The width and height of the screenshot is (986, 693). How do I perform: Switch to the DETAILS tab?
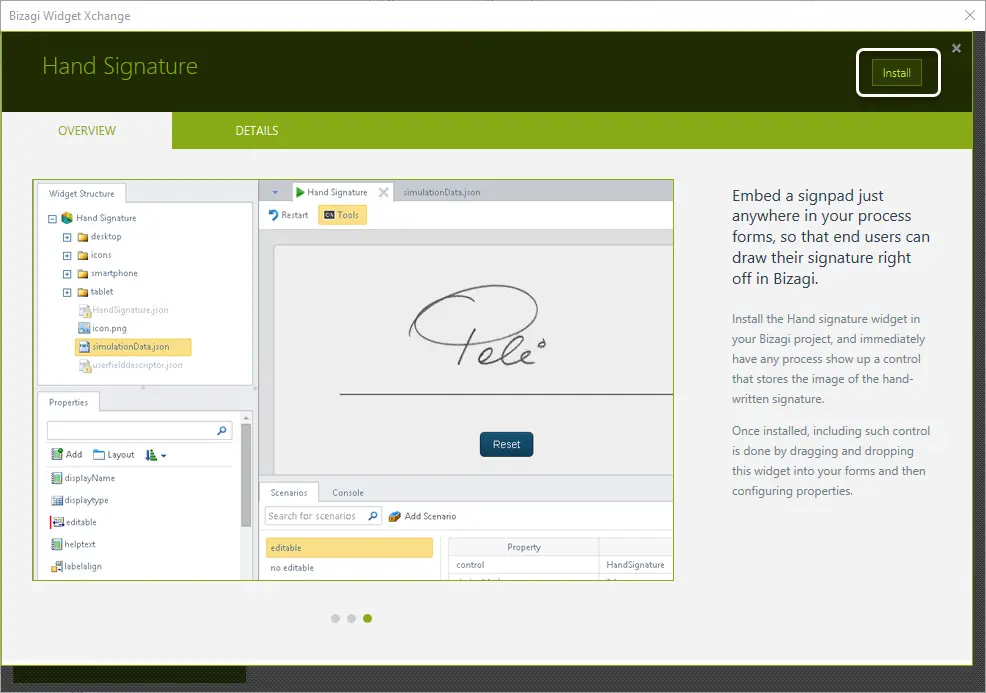(x=257, y=131)
